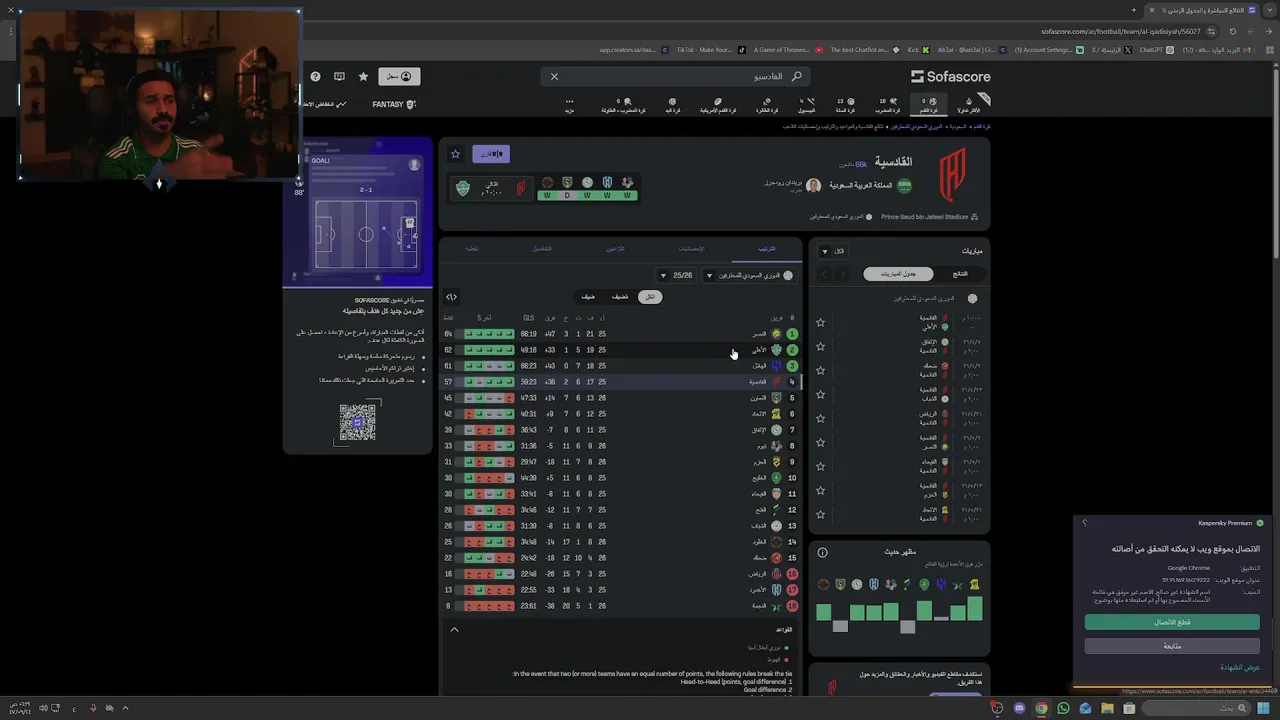This screenshot has width=1280, height=720.
Task: Switch to the الترتيب standings tab
Action: [x=766, y=248]
